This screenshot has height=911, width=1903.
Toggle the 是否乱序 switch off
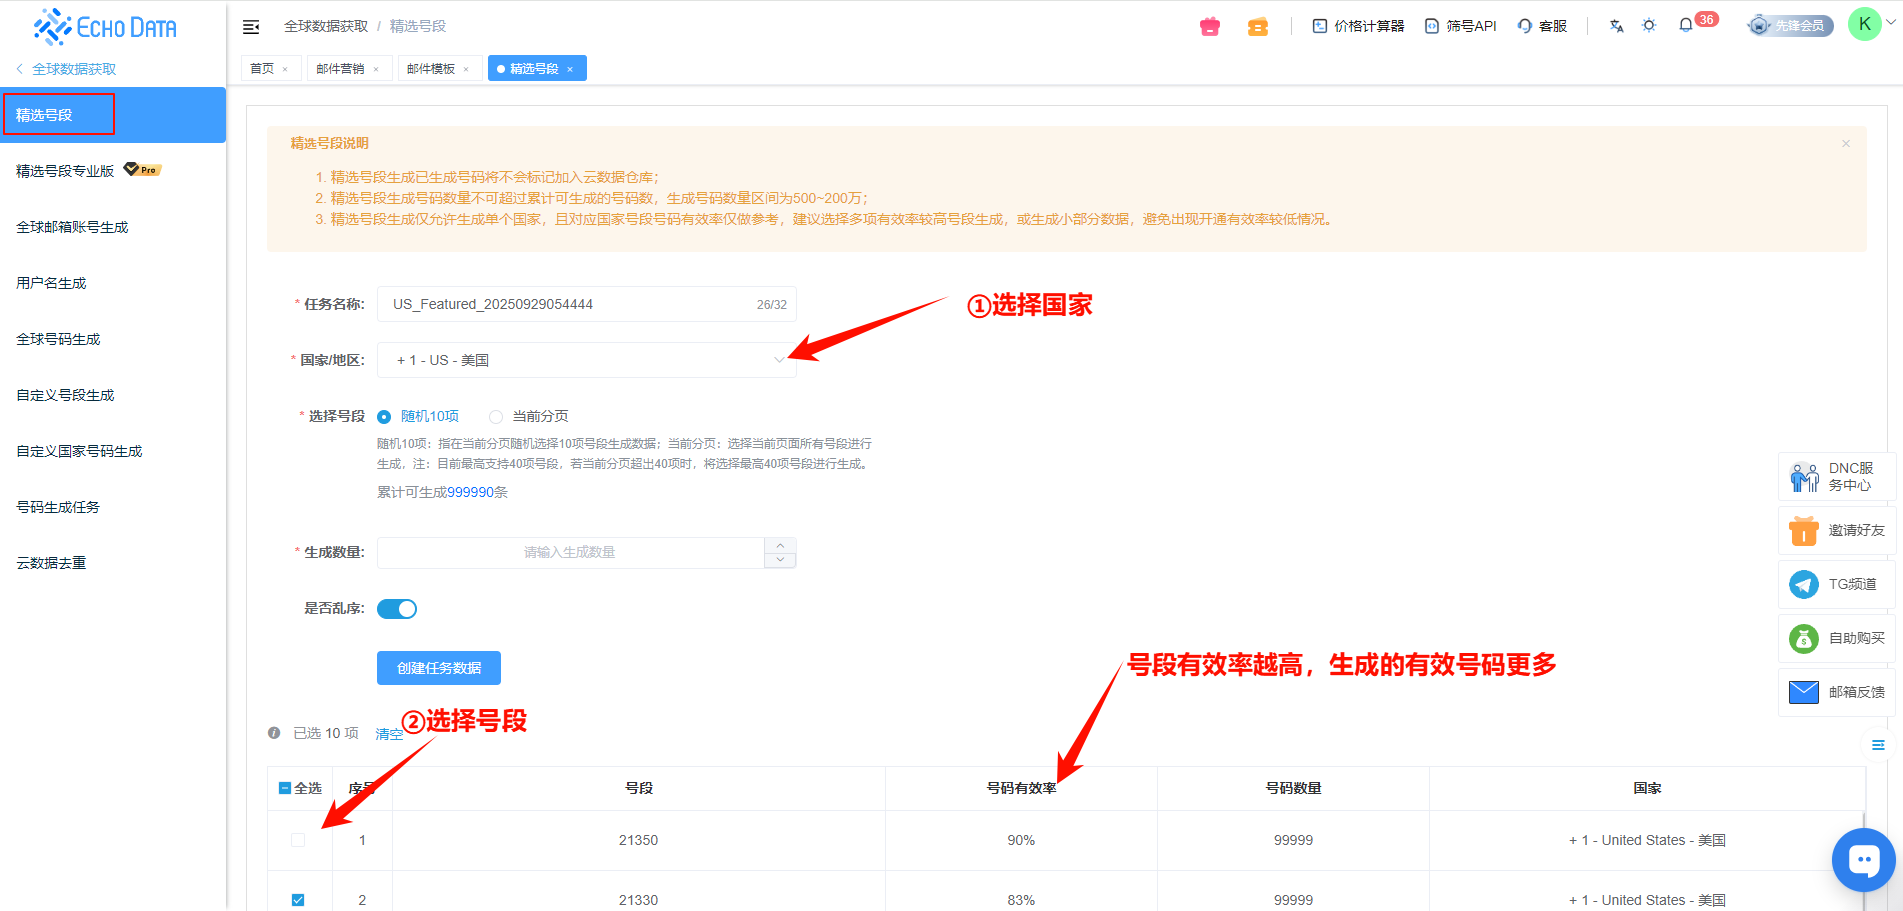point(397,609)
